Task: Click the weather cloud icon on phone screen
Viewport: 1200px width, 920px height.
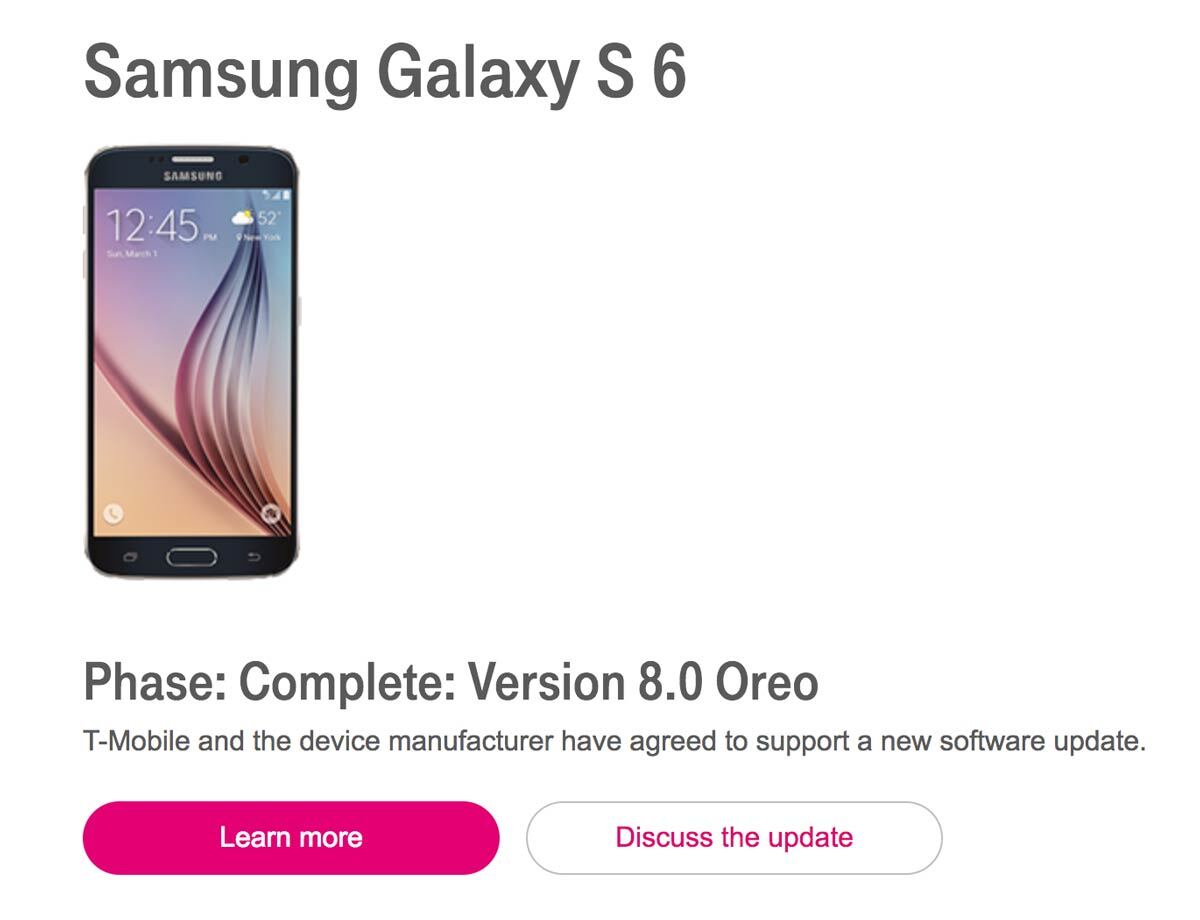Action: [x=242, y=217]
